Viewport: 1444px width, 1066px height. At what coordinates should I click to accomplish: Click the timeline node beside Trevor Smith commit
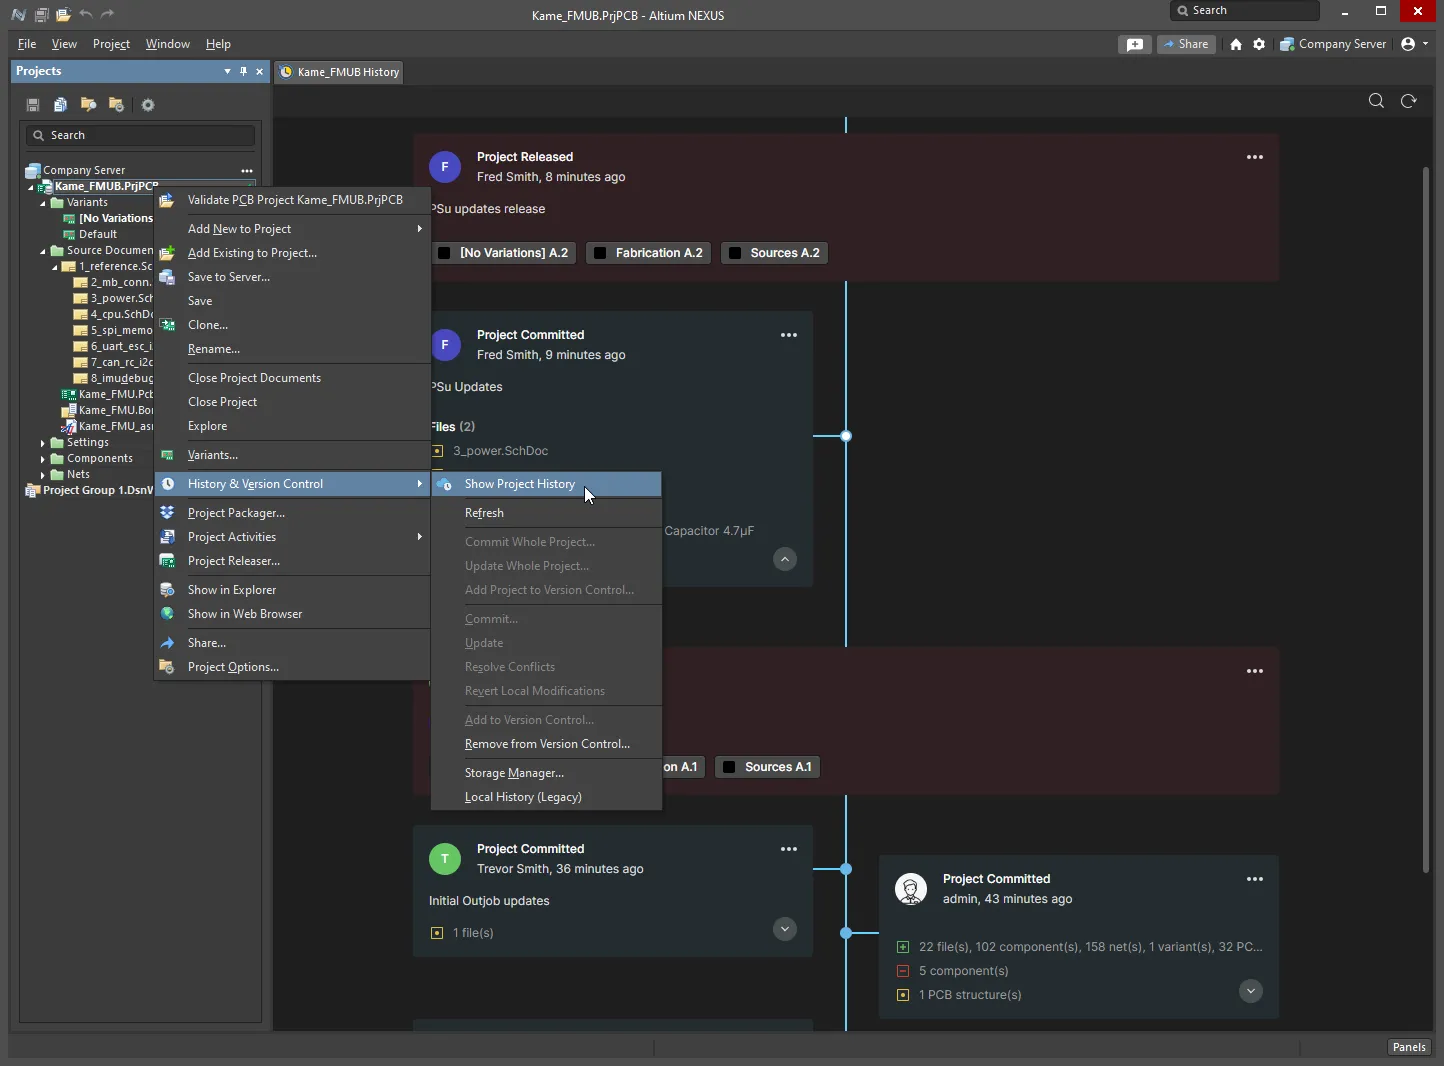coord(846,869)
